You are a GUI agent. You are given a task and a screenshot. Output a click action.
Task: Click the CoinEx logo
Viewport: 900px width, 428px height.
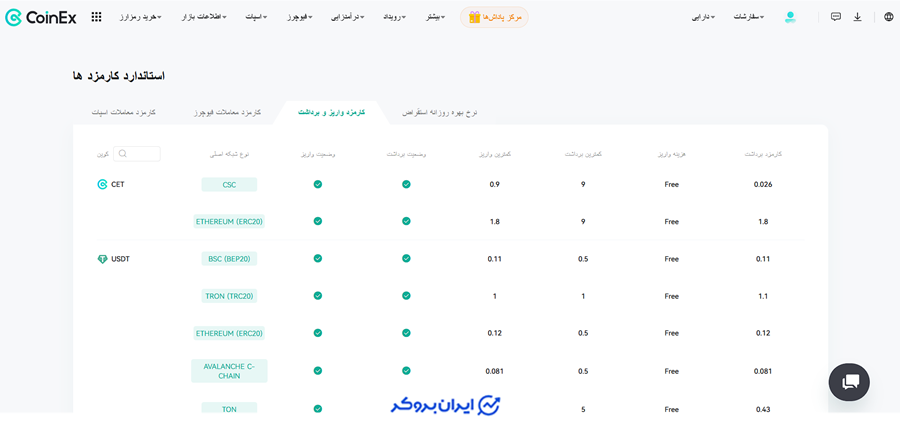tap(40, 17)
